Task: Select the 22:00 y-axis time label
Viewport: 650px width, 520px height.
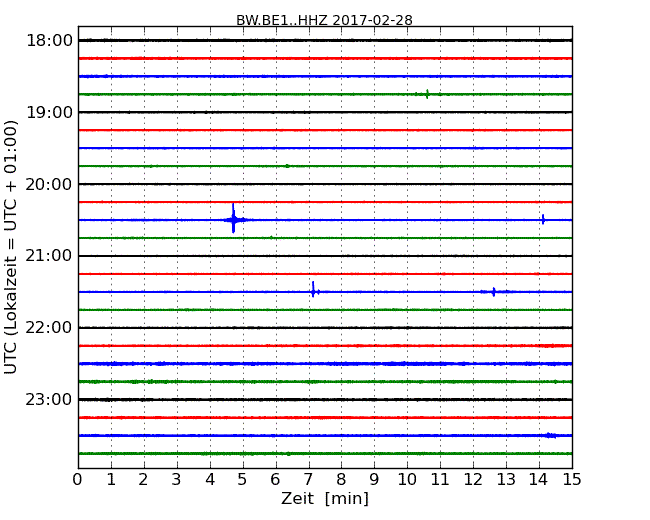Action: click(x=49, y=328)
